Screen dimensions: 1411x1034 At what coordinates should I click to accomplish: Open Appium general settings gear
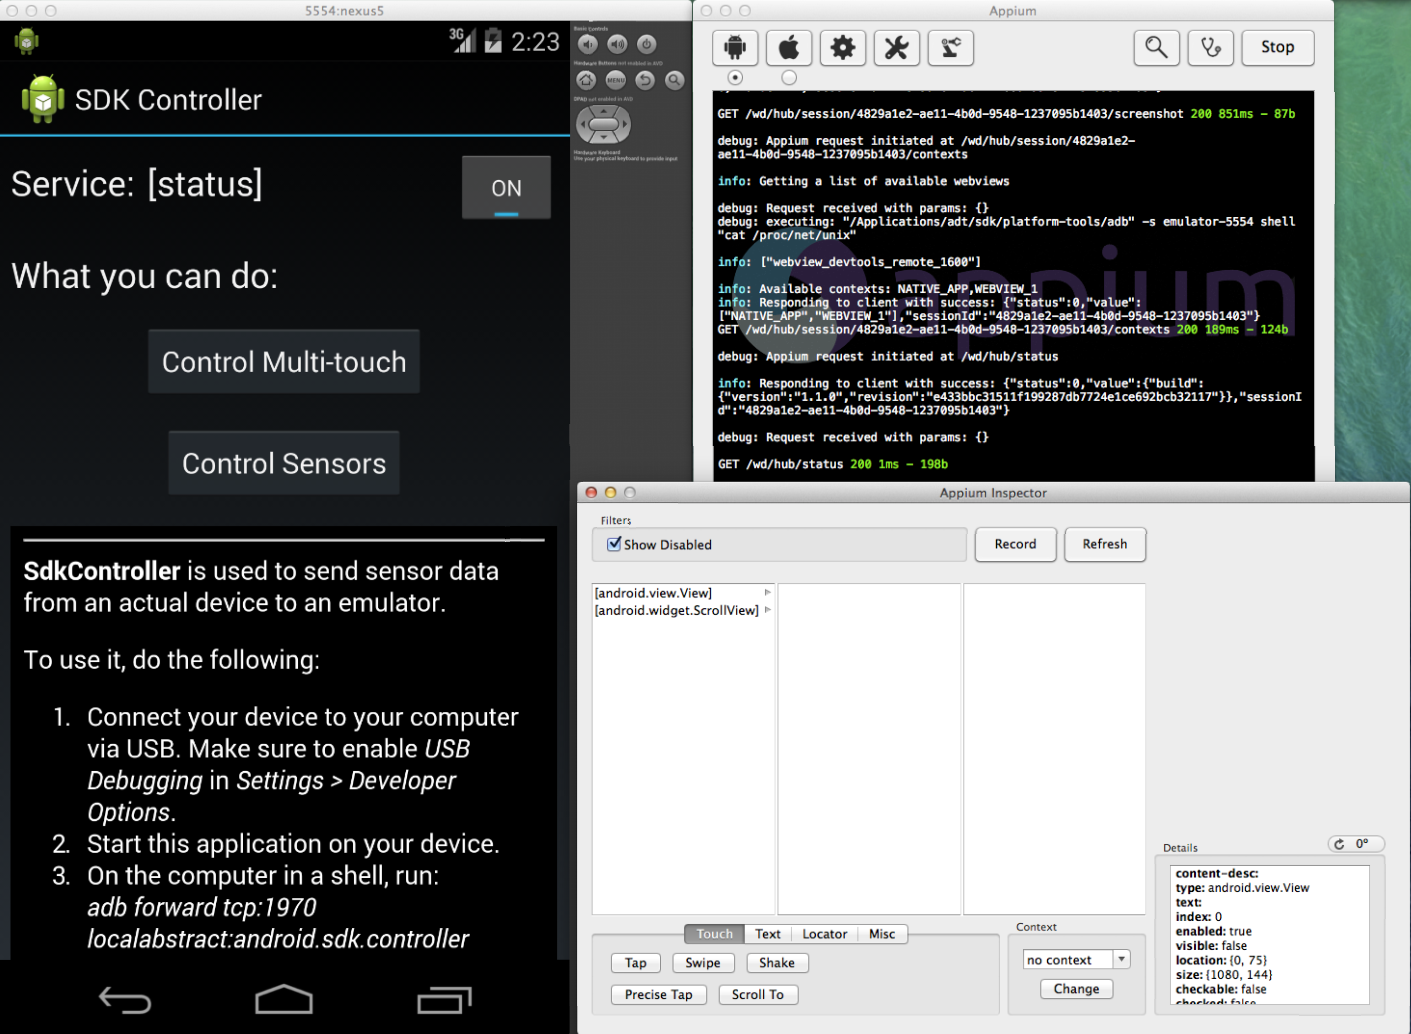843,47
